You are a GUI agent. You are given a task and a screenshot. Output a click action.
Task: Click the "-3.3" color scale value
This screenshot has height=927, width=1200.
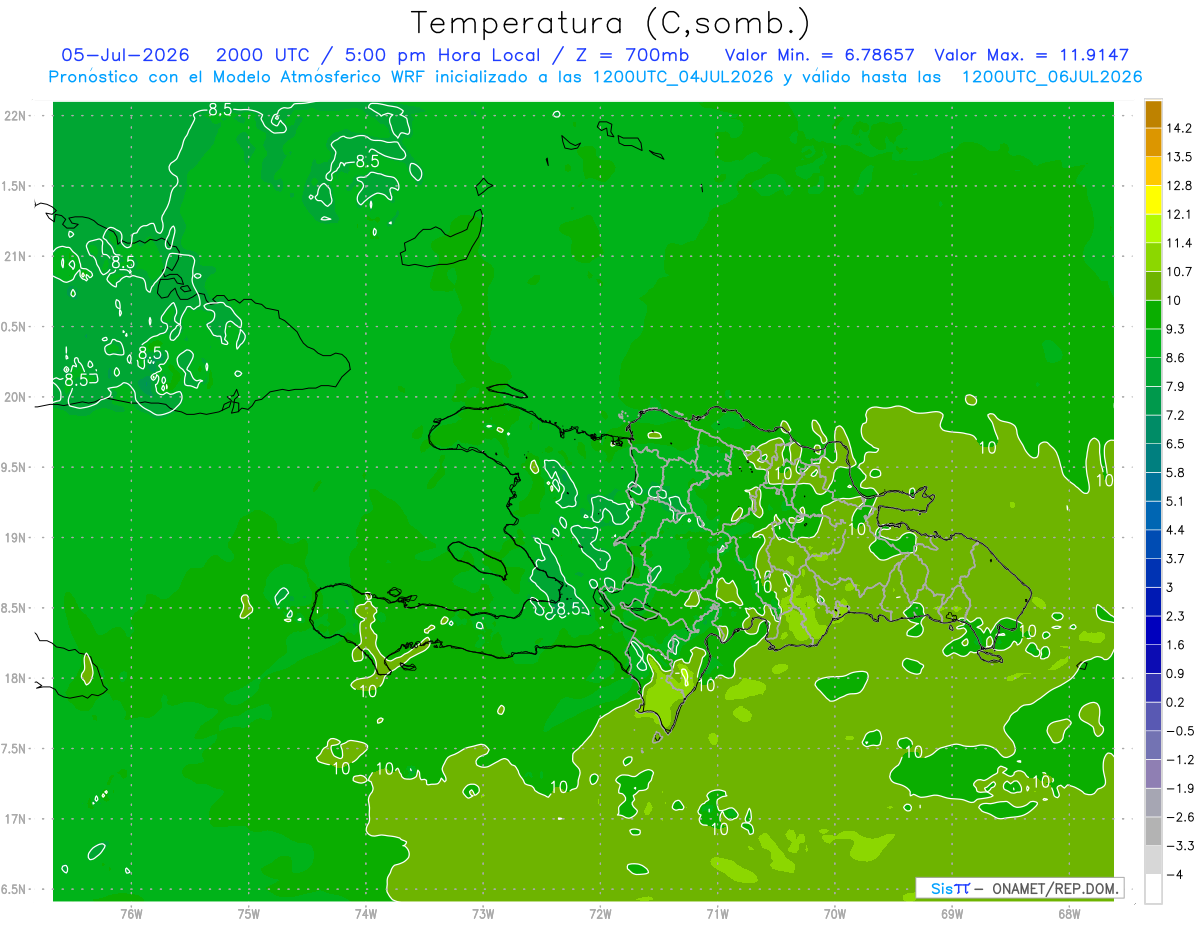pos(1179,846)
